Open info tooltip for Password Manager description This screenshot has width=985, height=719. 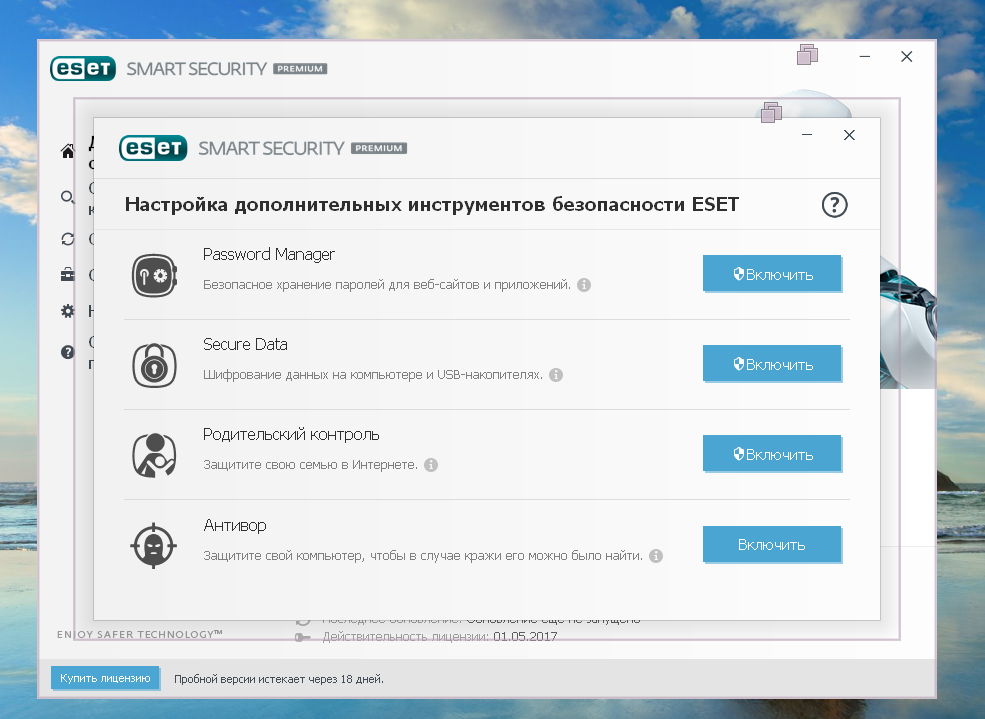click(x=584, y=285)
